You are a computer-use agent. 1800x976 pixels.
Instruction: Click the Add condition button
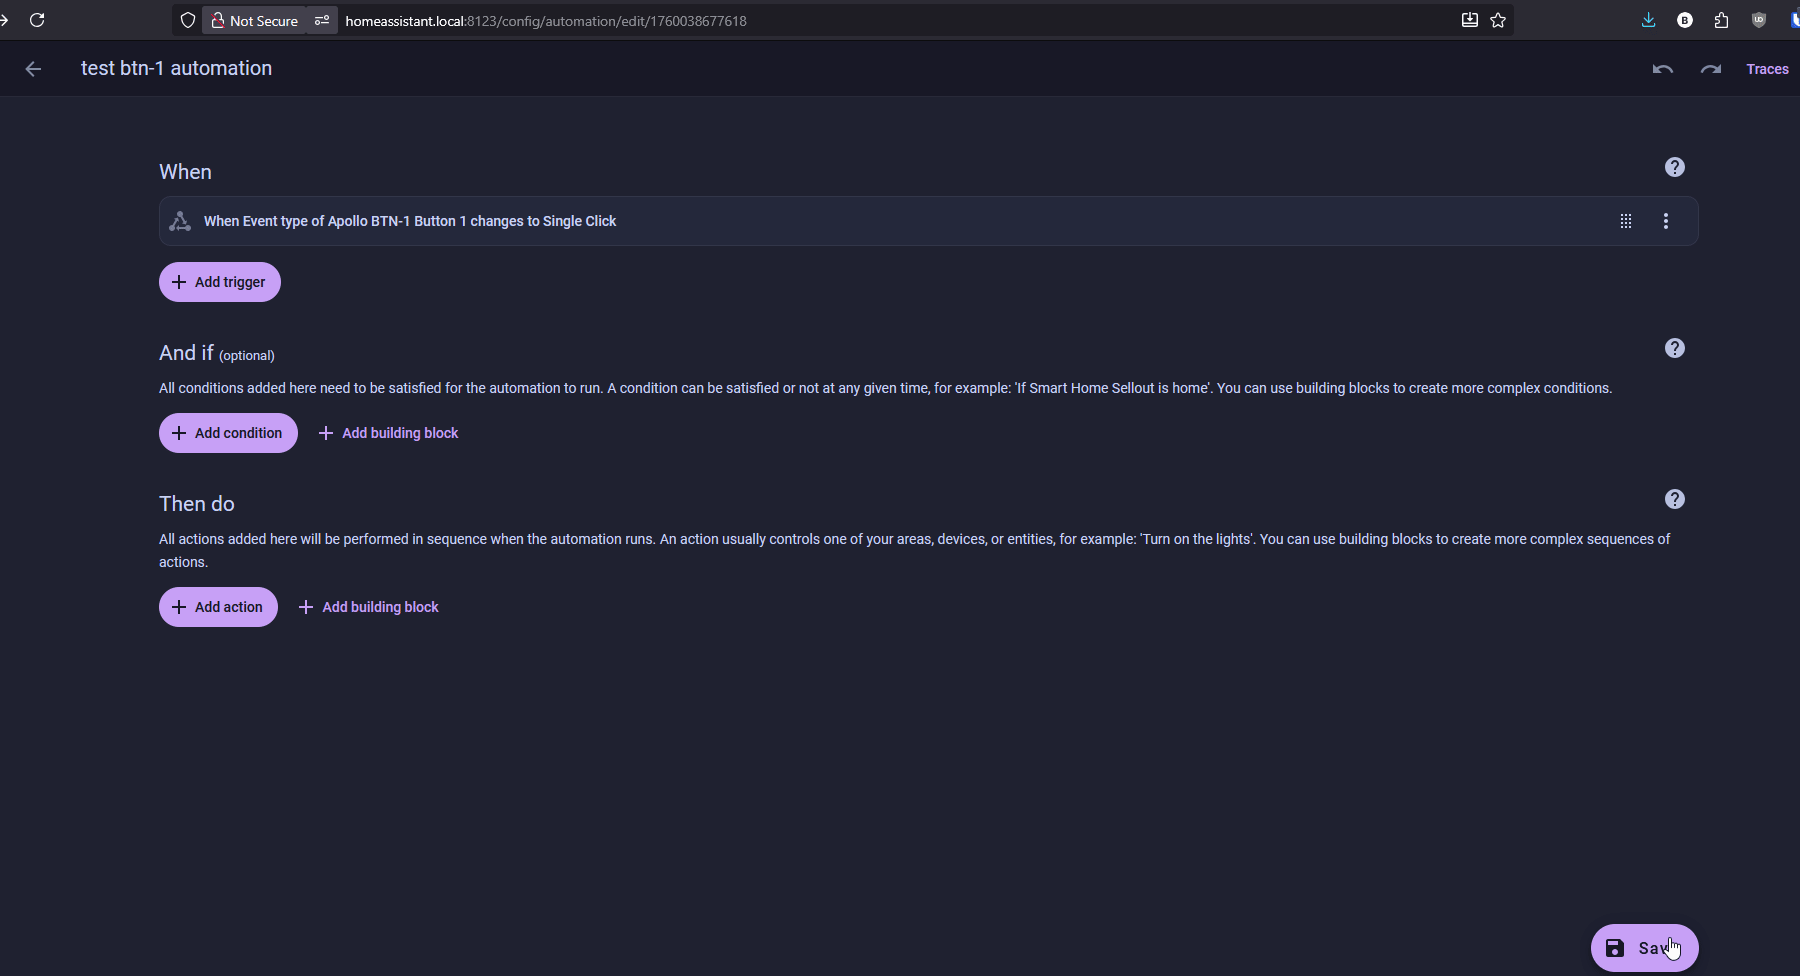coord(228,433)
